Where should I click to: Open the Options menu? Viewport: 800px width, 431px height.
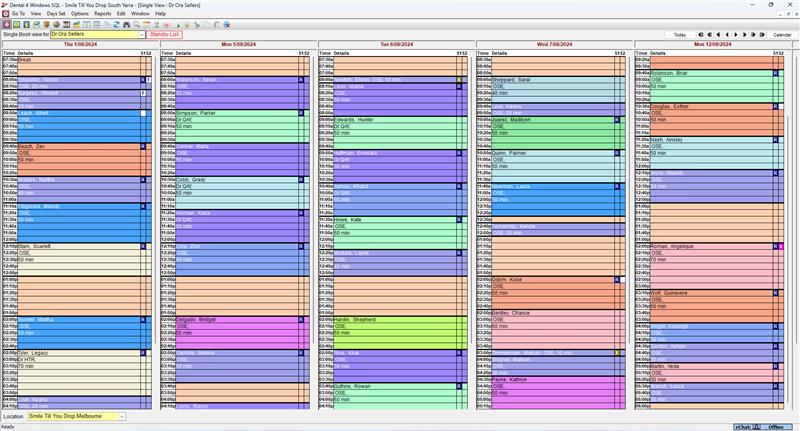pyautogui.click(x=80, y=14)
